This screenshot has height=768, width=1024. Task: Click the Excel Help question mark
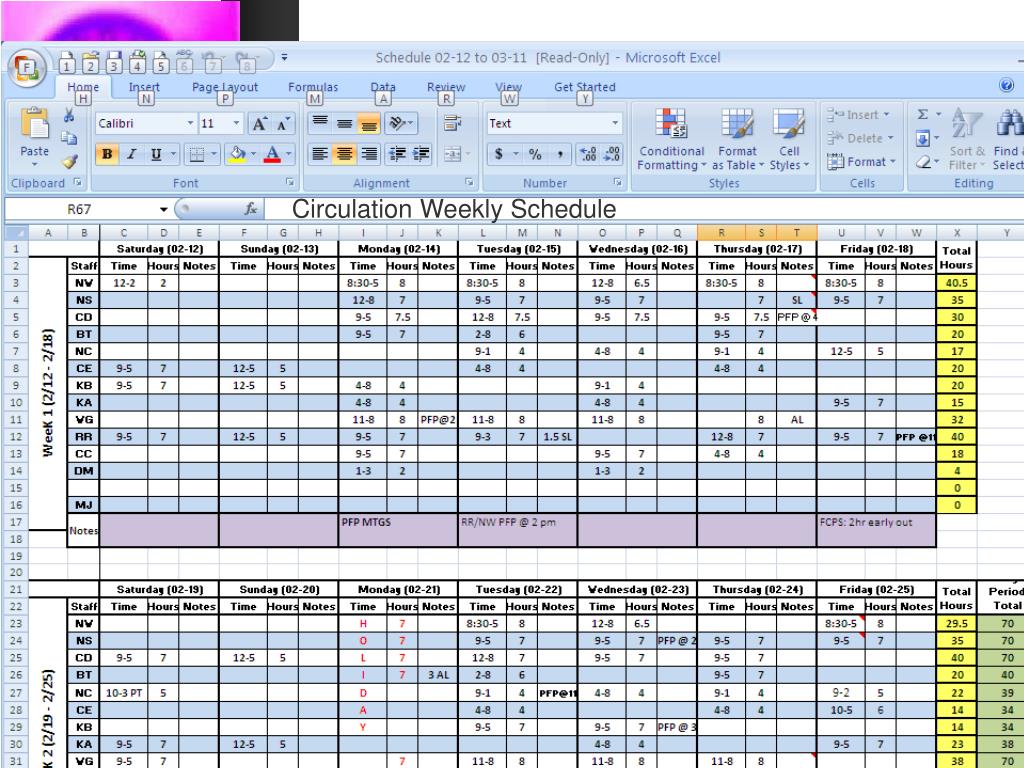click(1008, 87)
